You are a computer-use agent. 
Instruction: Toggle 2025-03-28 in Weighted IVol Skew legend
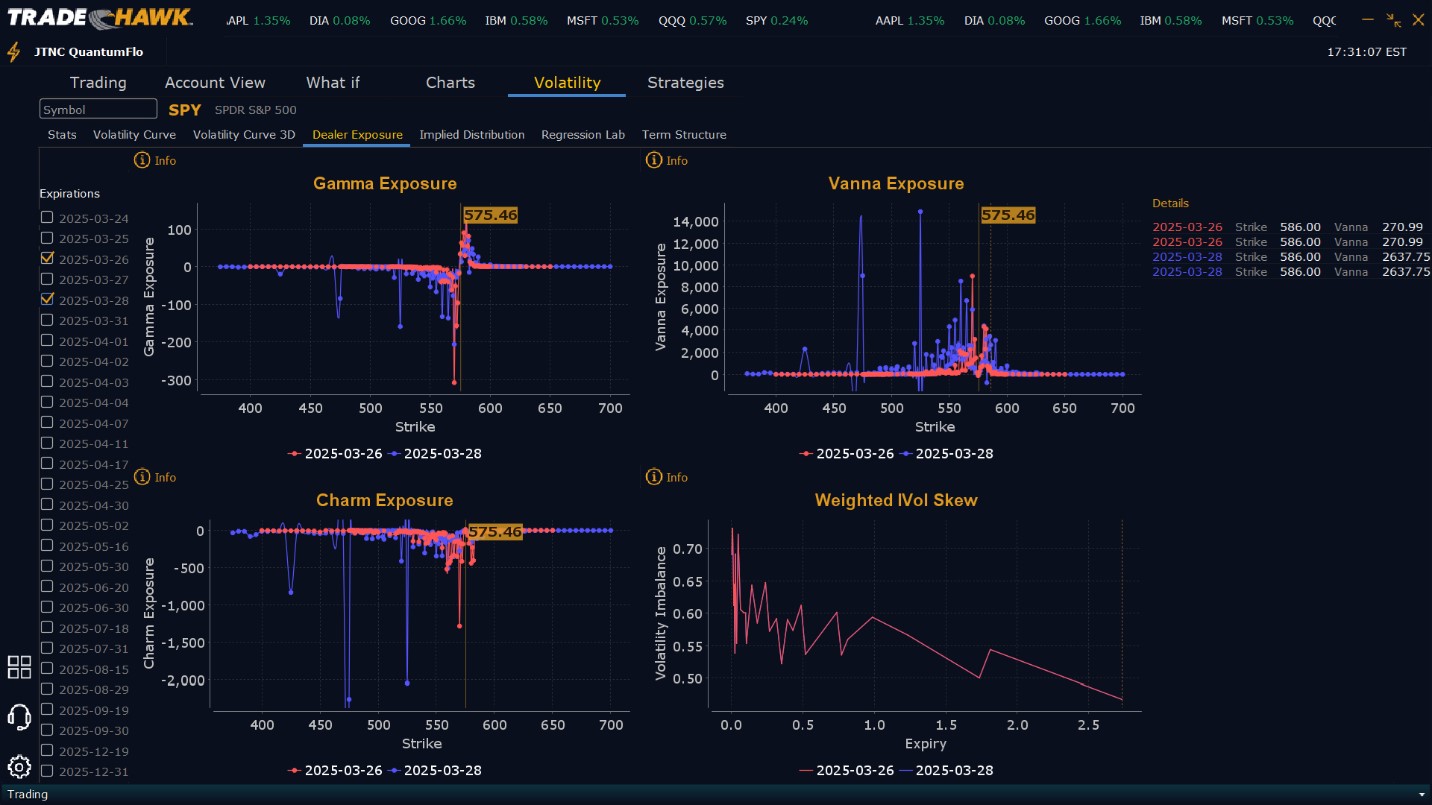click(947, 771)
